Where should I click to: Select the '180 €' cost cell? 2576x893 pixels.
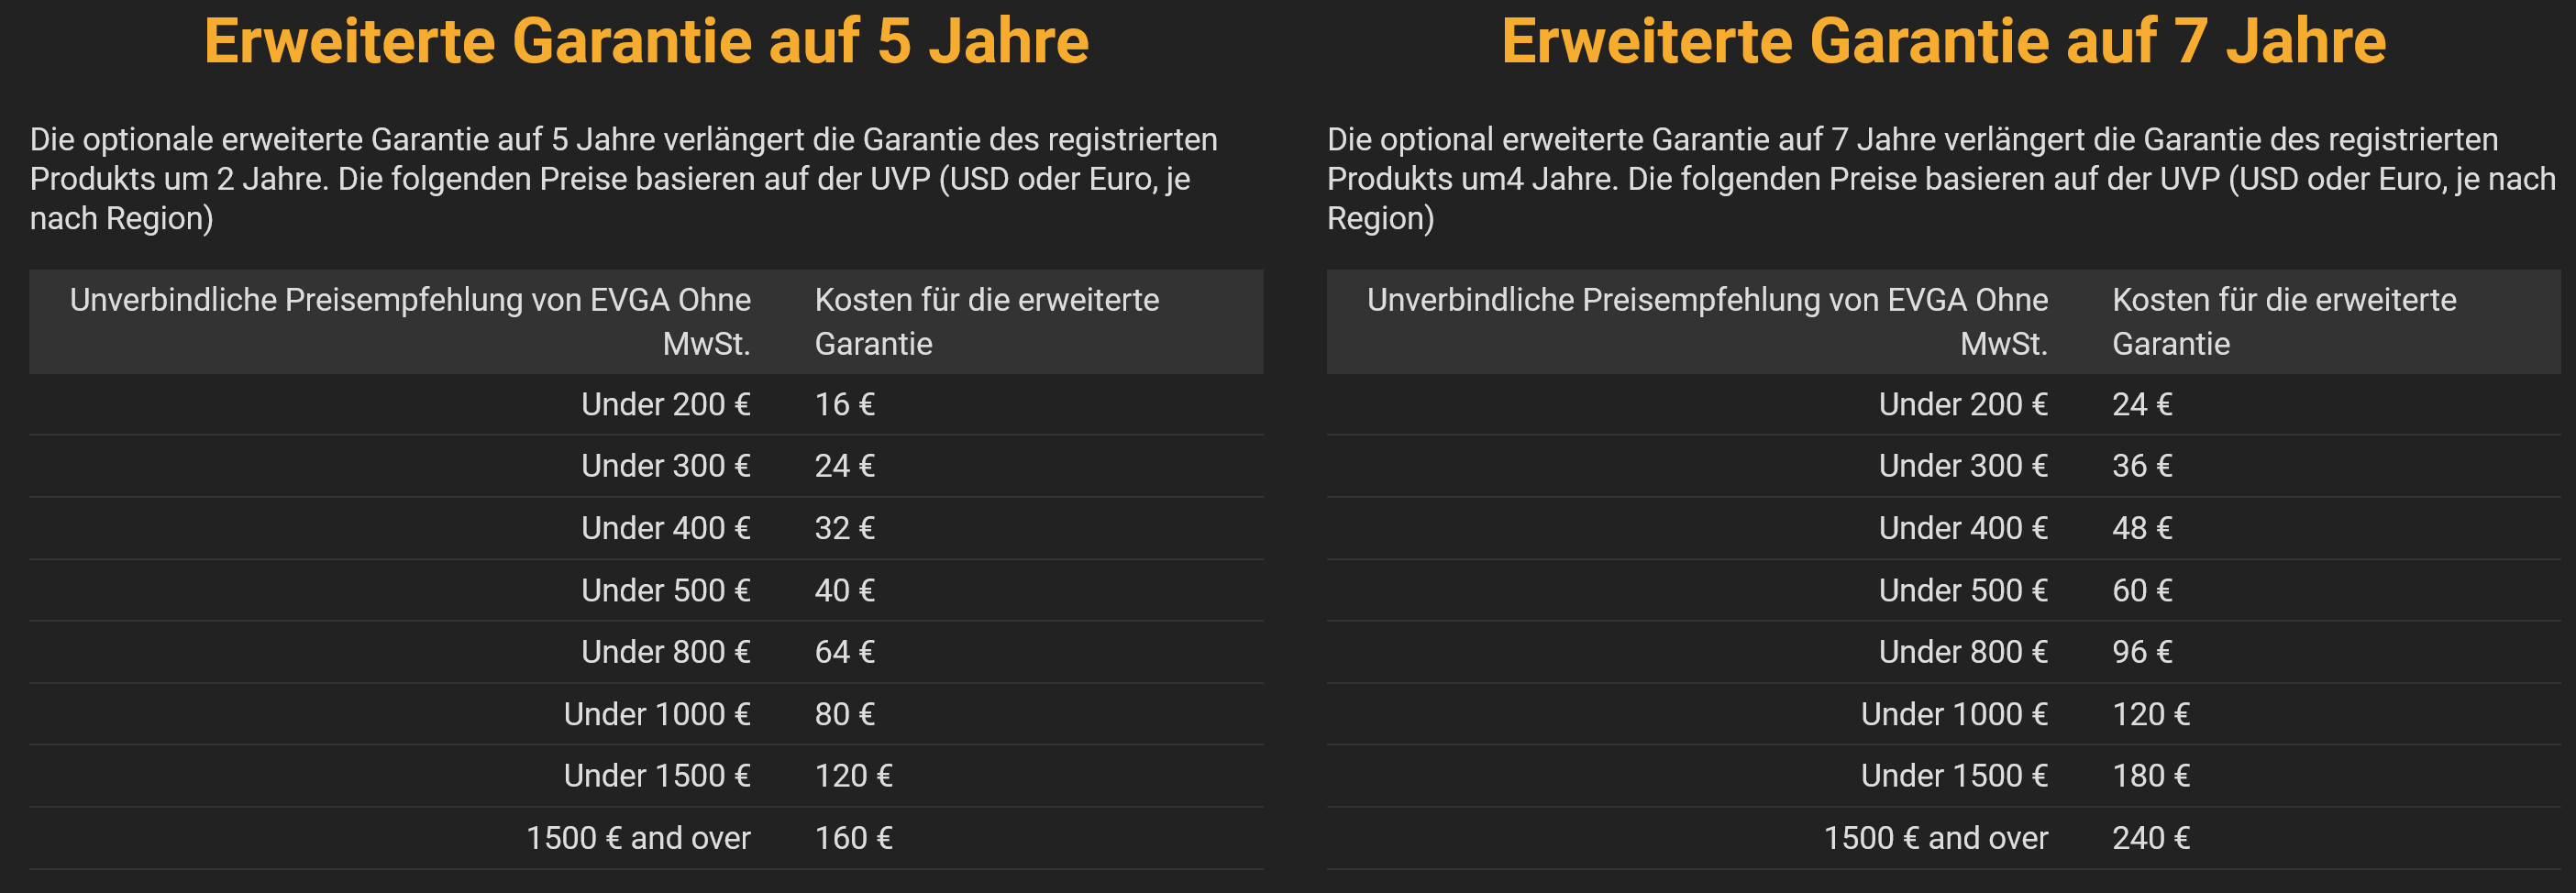(x=2151, y=776)
